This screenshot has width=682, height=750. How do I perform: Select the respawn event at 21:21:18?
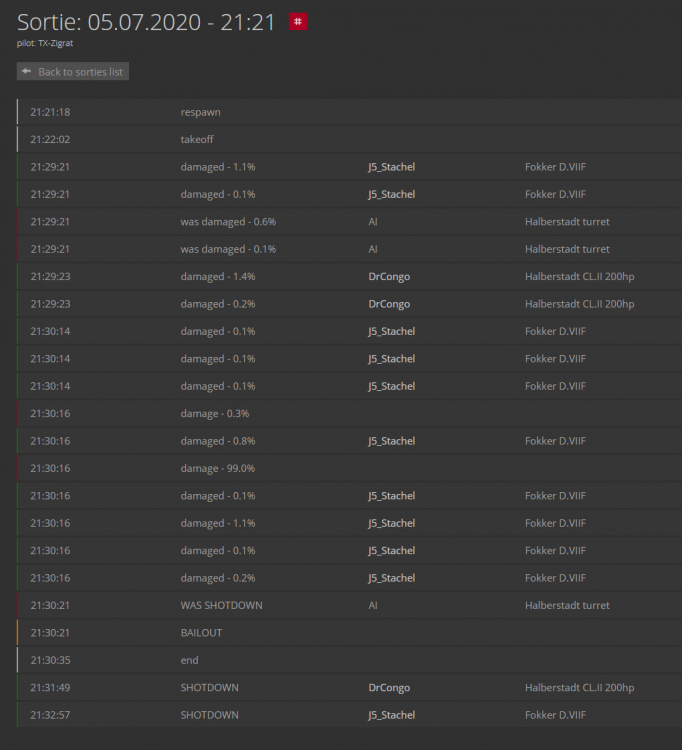[x=200, y=112]
